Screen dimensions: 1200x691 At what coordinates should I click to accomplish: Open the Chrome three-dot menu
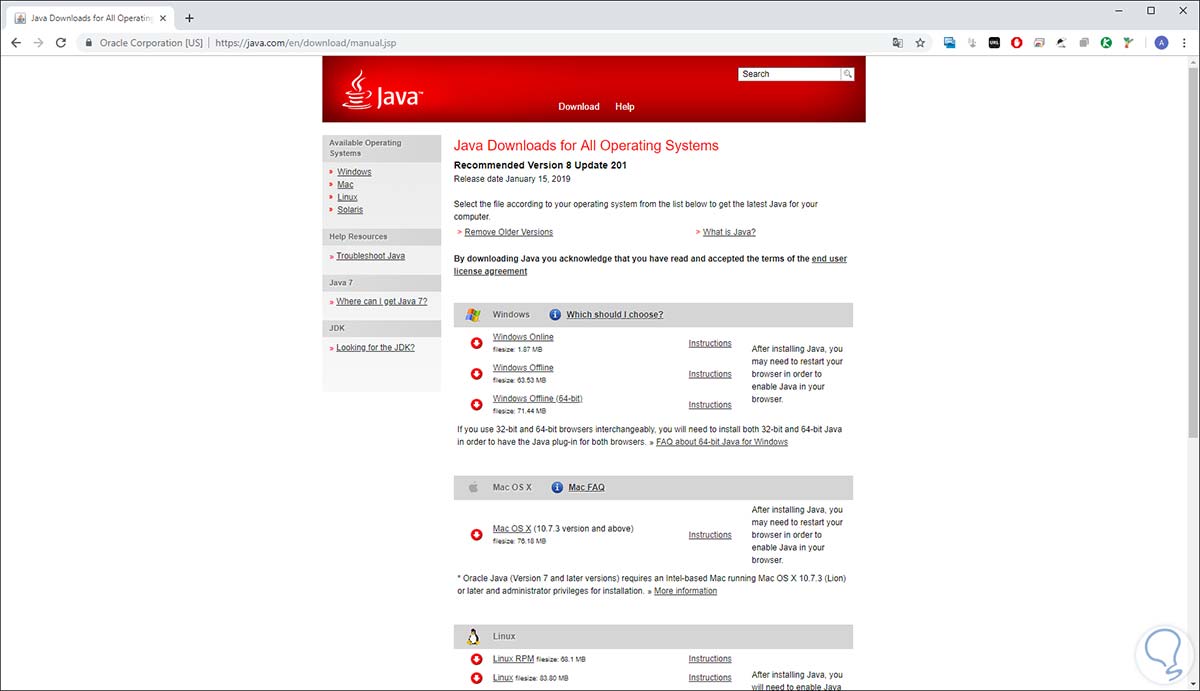[x=1184, y=43]
